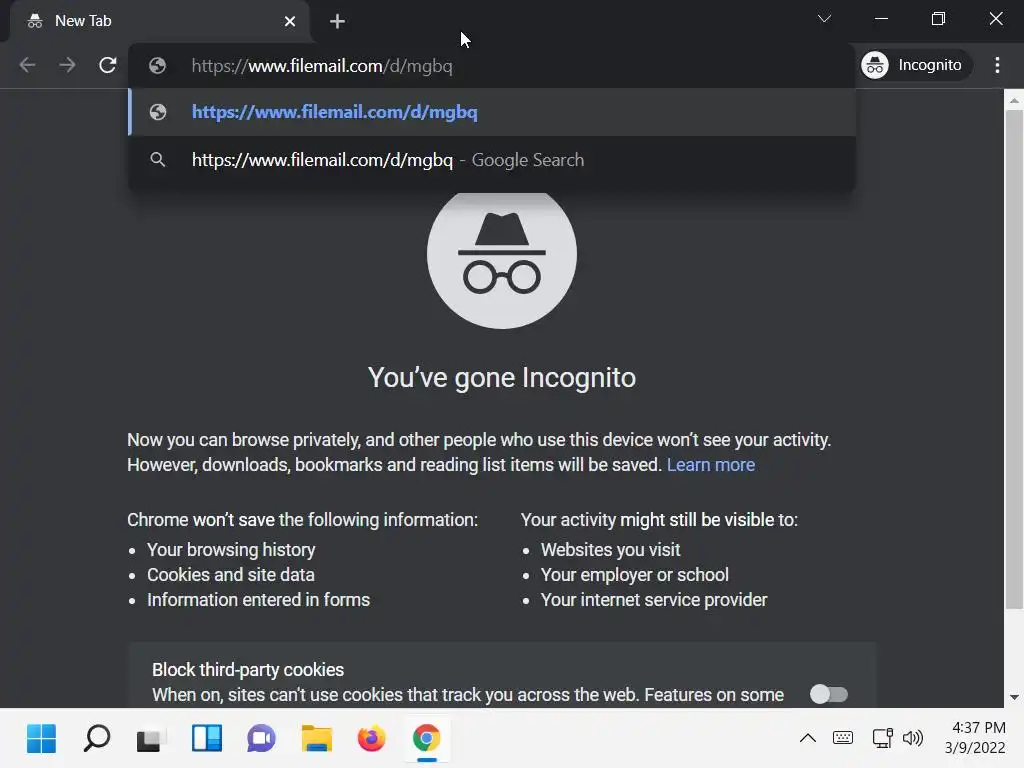This screenshot has height=768, width=1024.
Task: Select the New Tab tab
Action: coord(159,22)
